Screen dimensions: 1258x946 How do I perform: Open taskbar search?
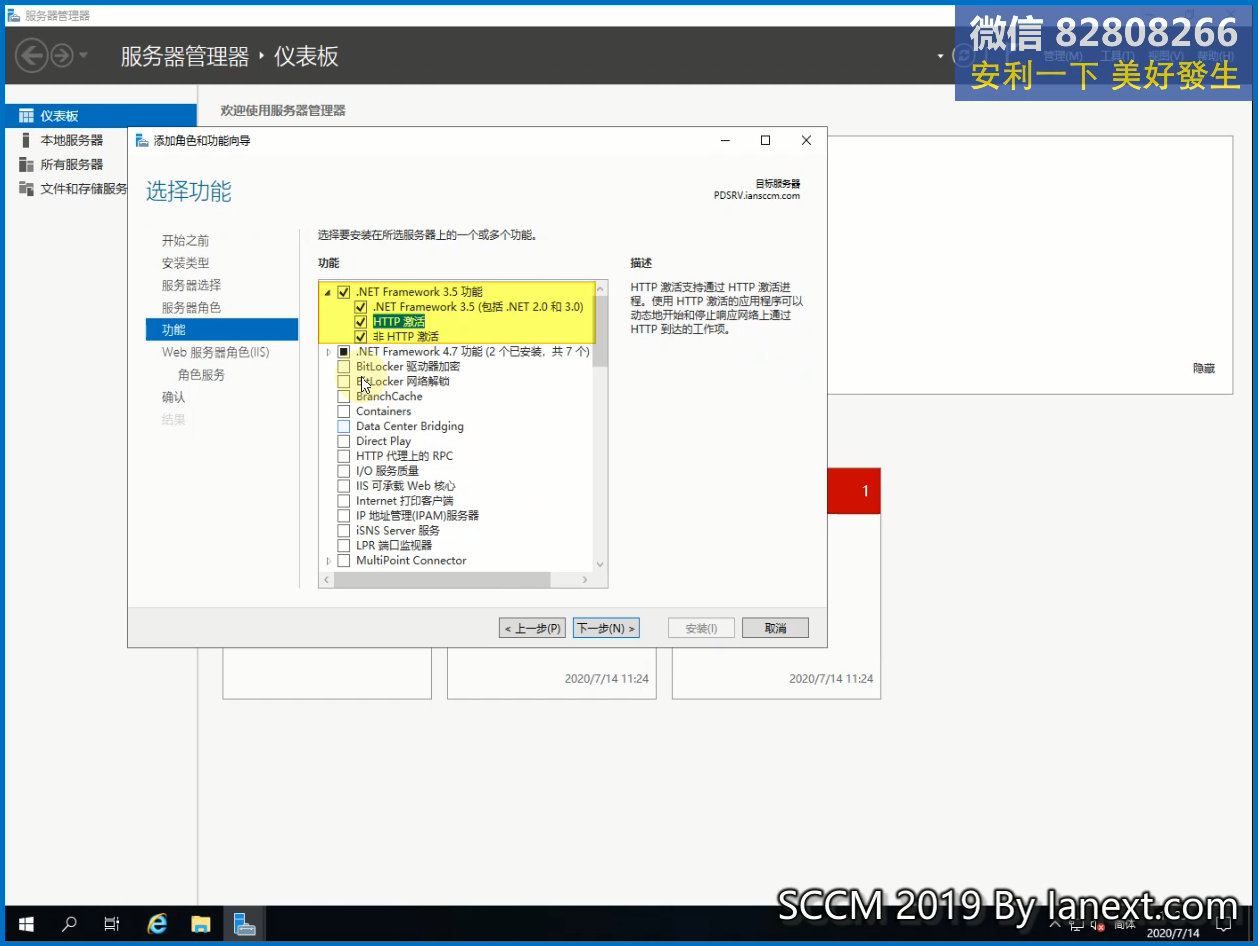pos(69,924)
